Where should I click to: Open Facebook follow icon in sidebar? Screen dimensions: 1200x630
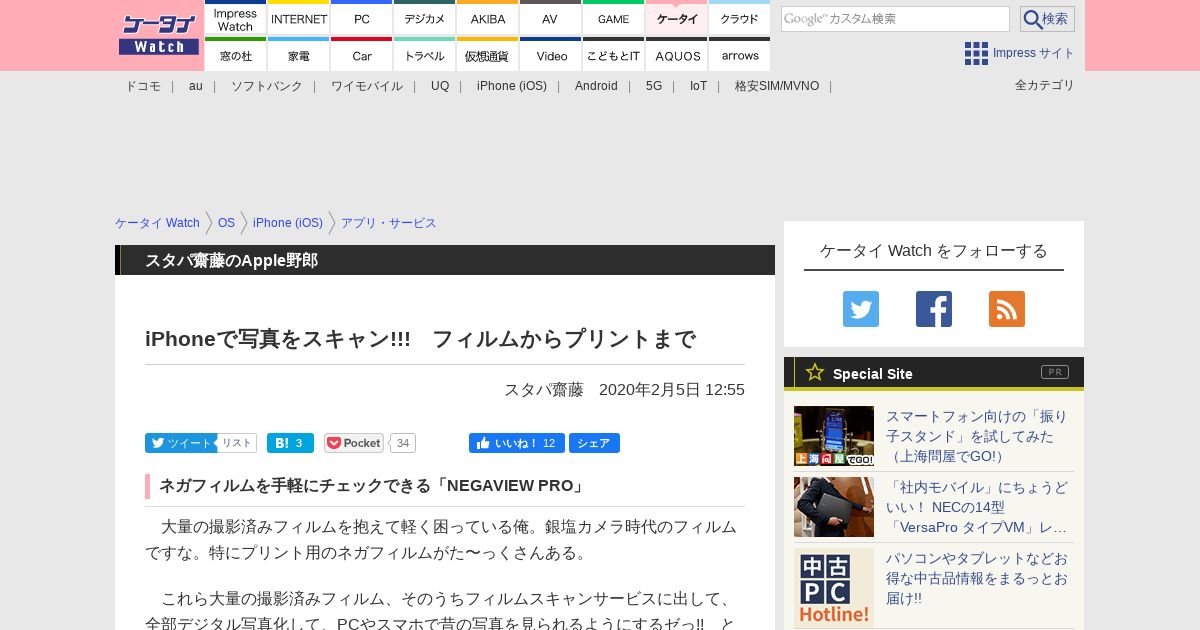(x=934, y=309)
